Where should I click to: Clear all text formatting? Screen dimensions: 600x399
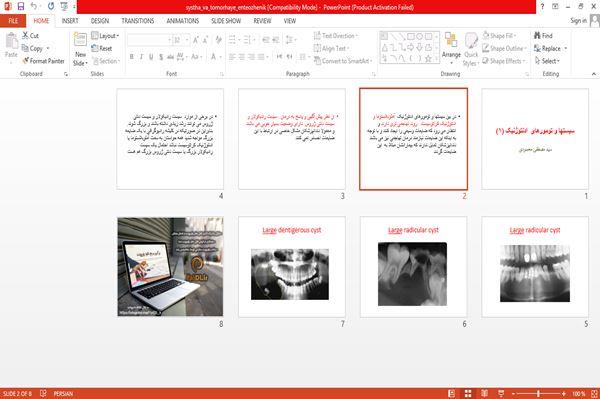pyautogui.click(x=218, y=40)
